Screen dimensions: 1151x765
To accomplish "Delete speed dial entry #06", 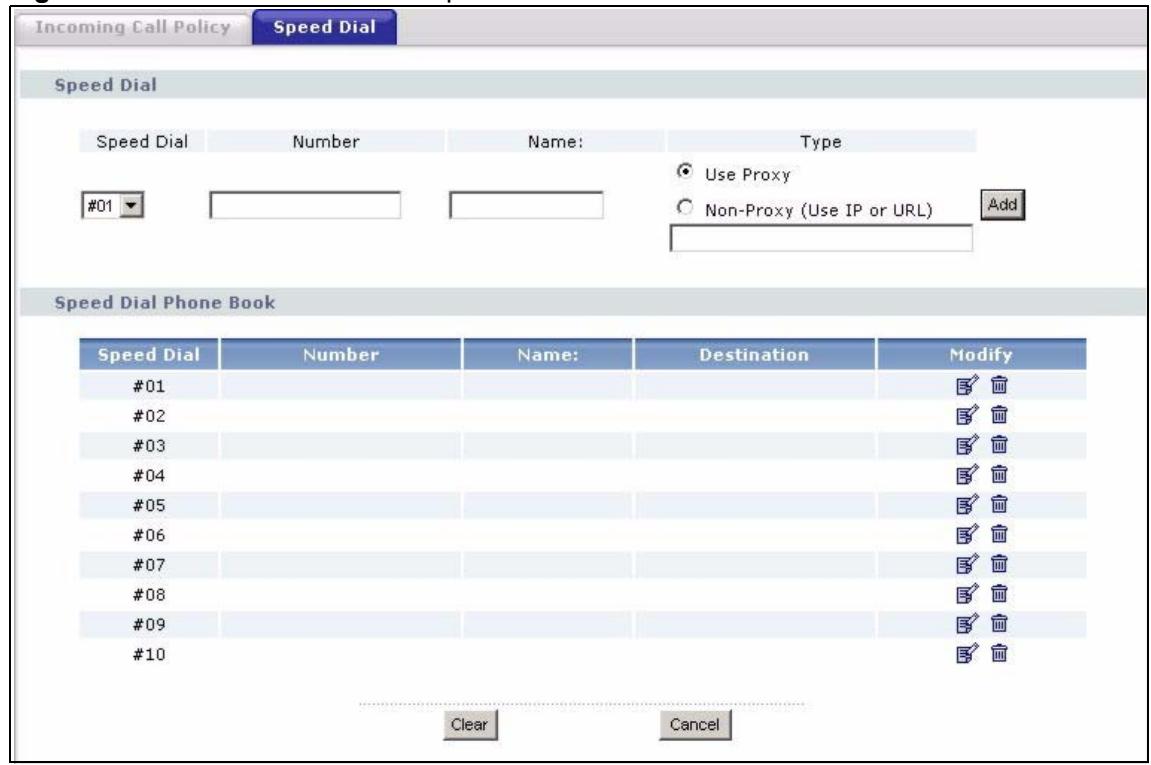I will coord(999,534).
